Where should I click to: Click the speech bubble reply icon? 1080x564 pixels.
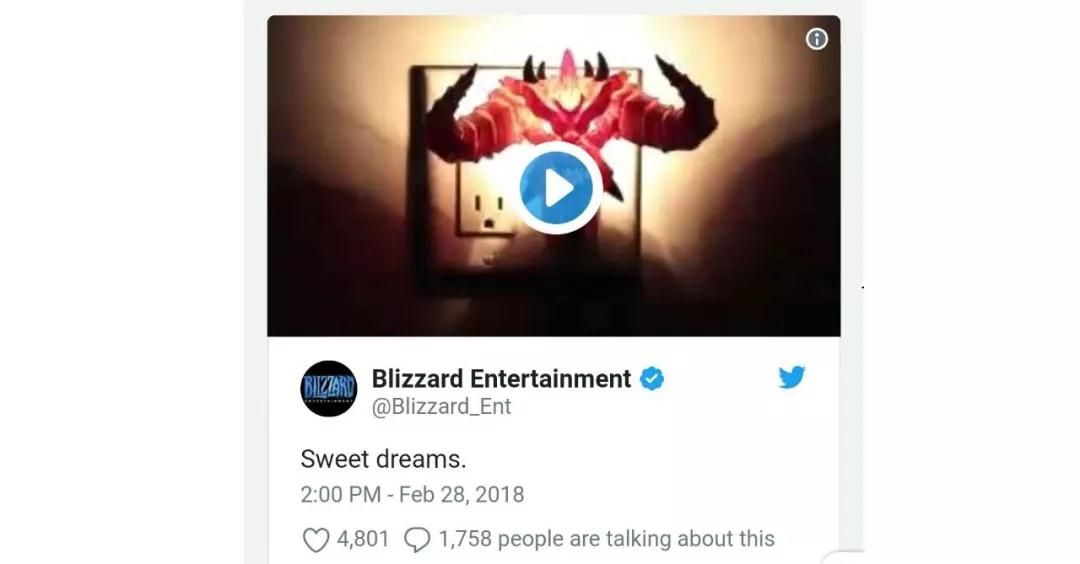[x=417, y=539]
